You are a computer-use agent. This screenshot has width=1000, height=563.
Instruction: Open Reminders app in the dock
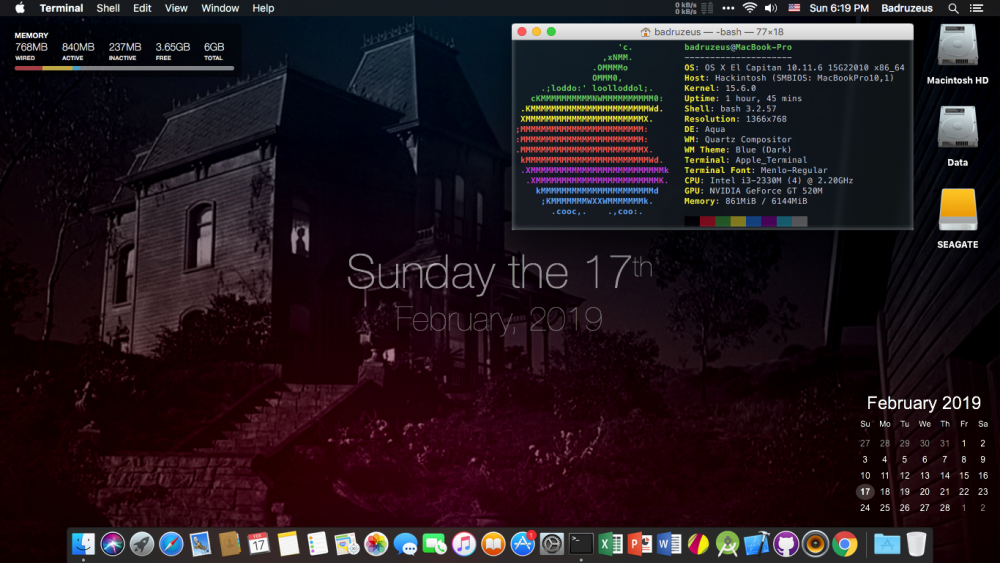pyautogui.click(x=317, y=544)
